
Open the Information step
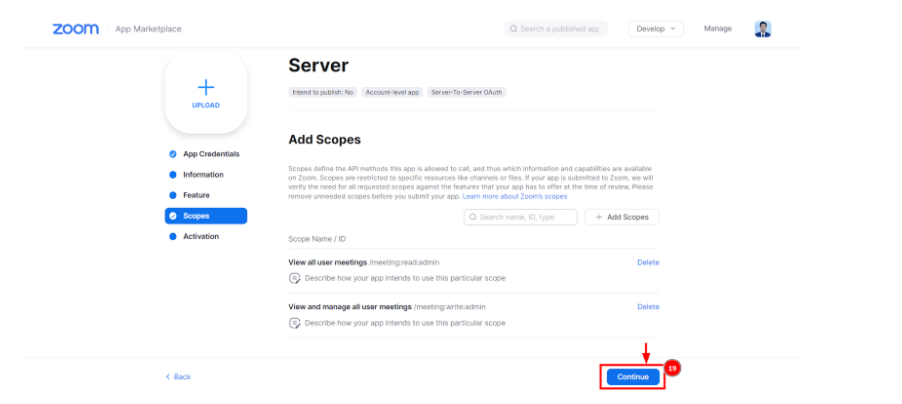pyautogui.click(x=203, y=175)
